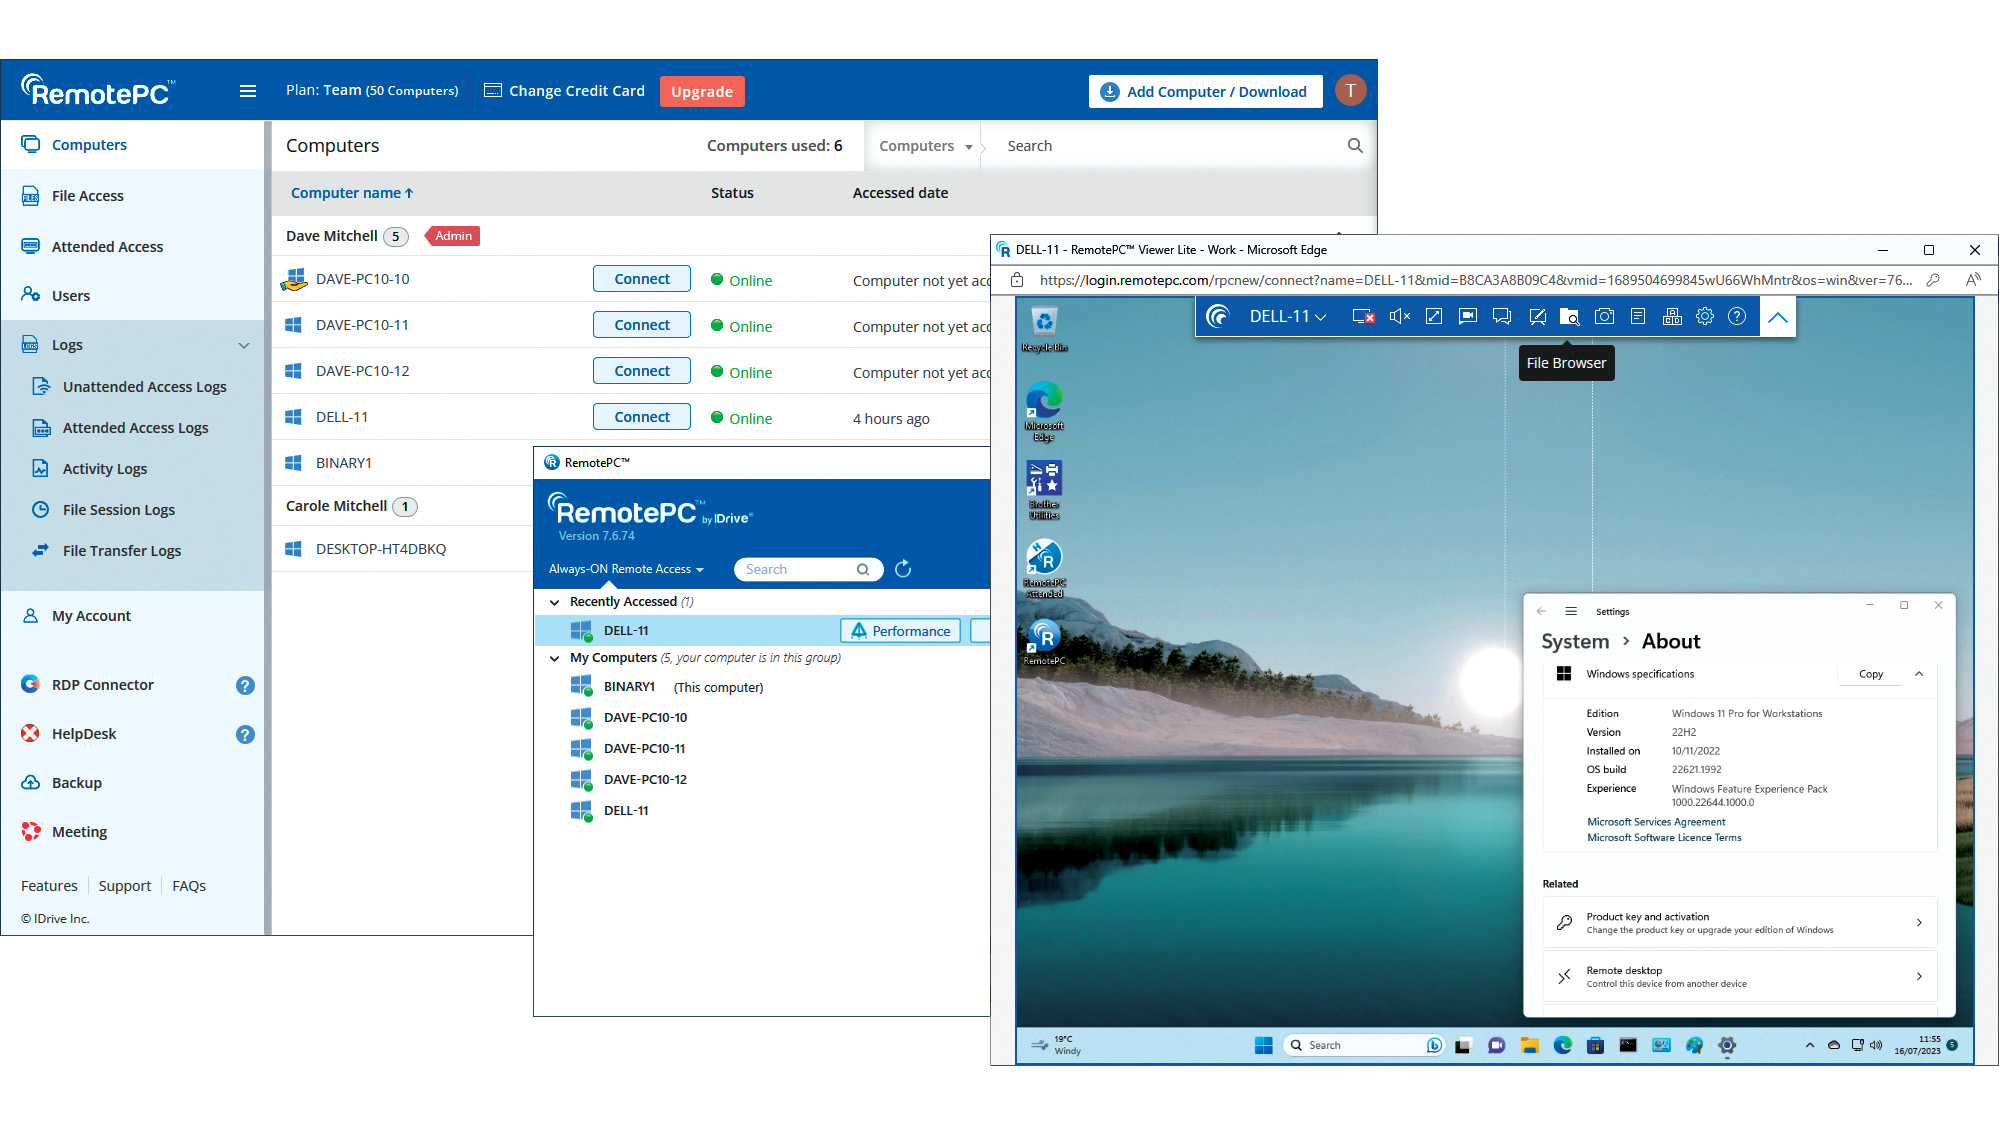
Task: Click the refresh icon in RemotePC app
Action: click(903, 569)
